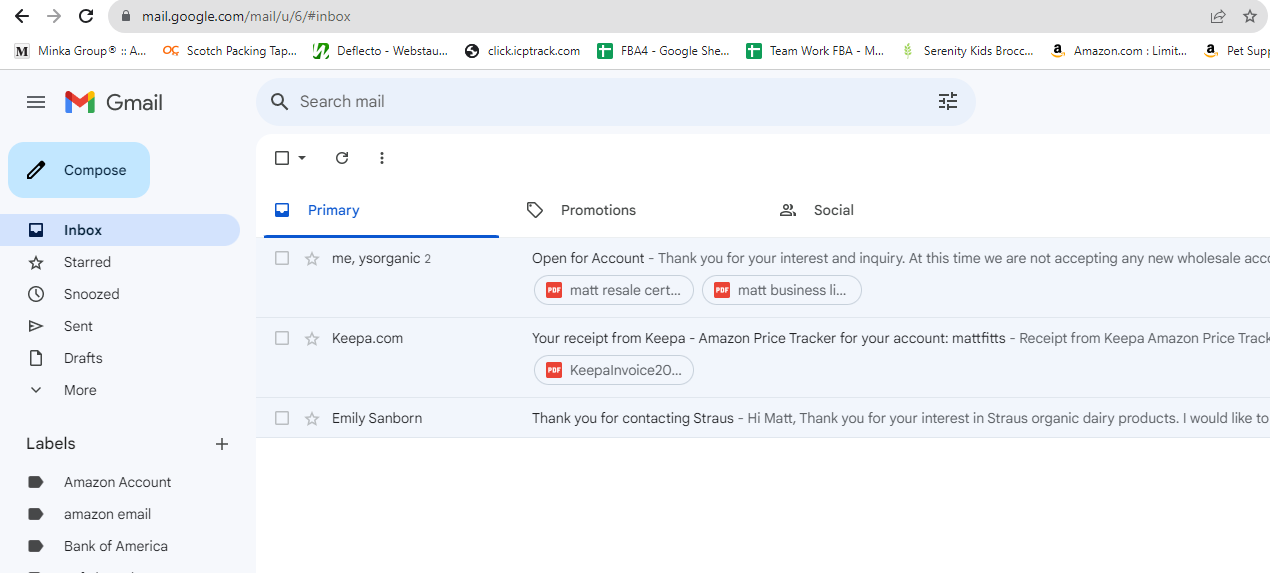Open Serenity Kids Broccoli bookmark
Viewport: 1270px width, 573px height.
click(968, 51)
